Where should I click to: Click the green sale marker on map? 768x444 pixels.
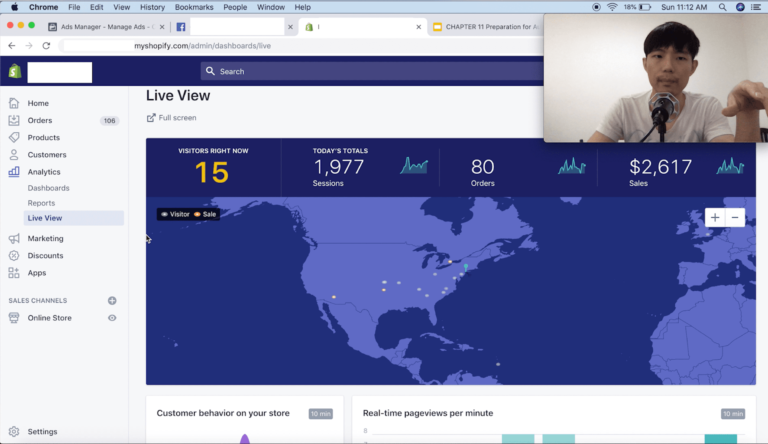466,267
